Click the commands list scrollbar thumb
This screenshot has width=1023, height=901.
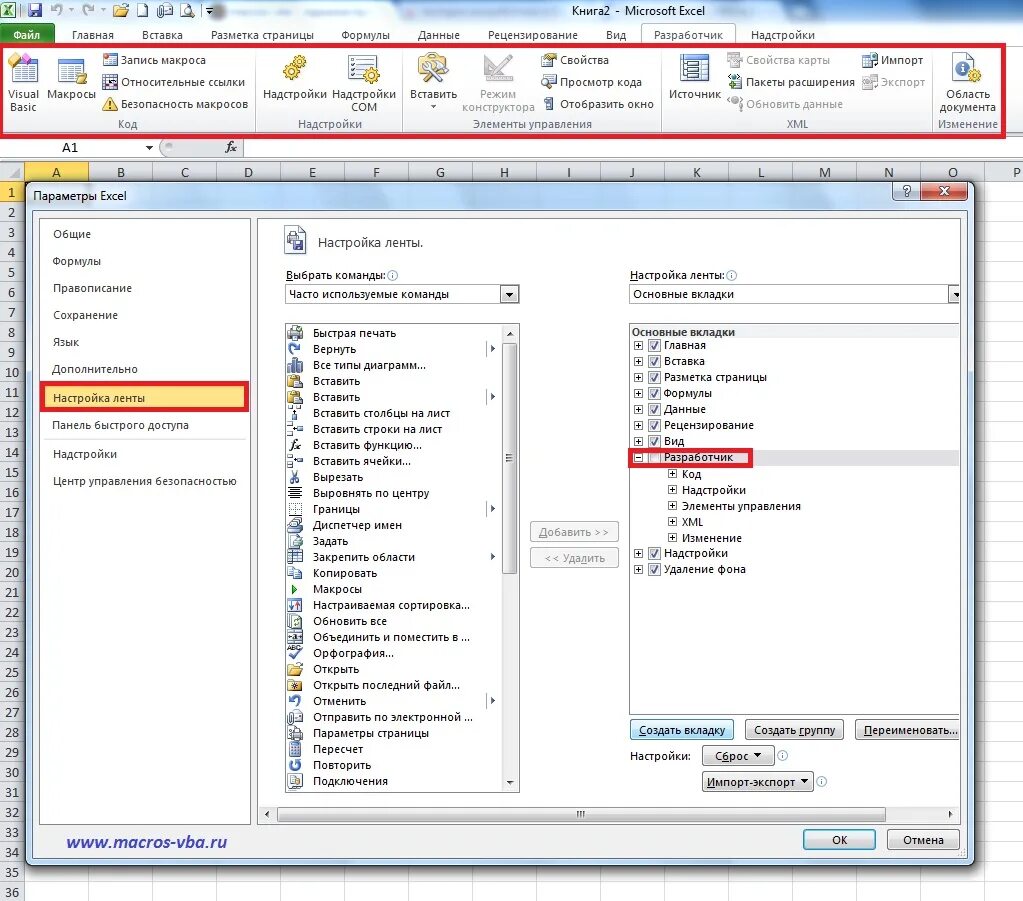[x=510, y=458]
